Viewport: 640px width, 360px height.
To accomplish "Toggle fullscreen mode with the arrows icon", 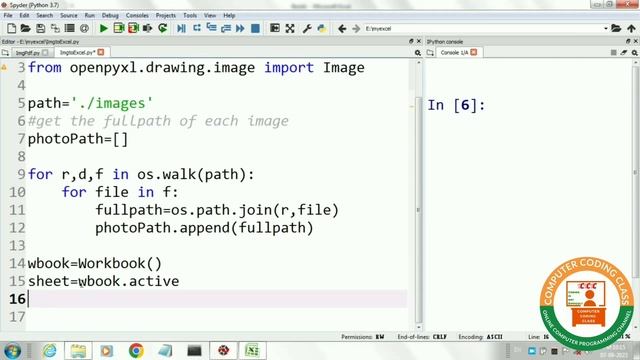I will click(x=290, y=28).
